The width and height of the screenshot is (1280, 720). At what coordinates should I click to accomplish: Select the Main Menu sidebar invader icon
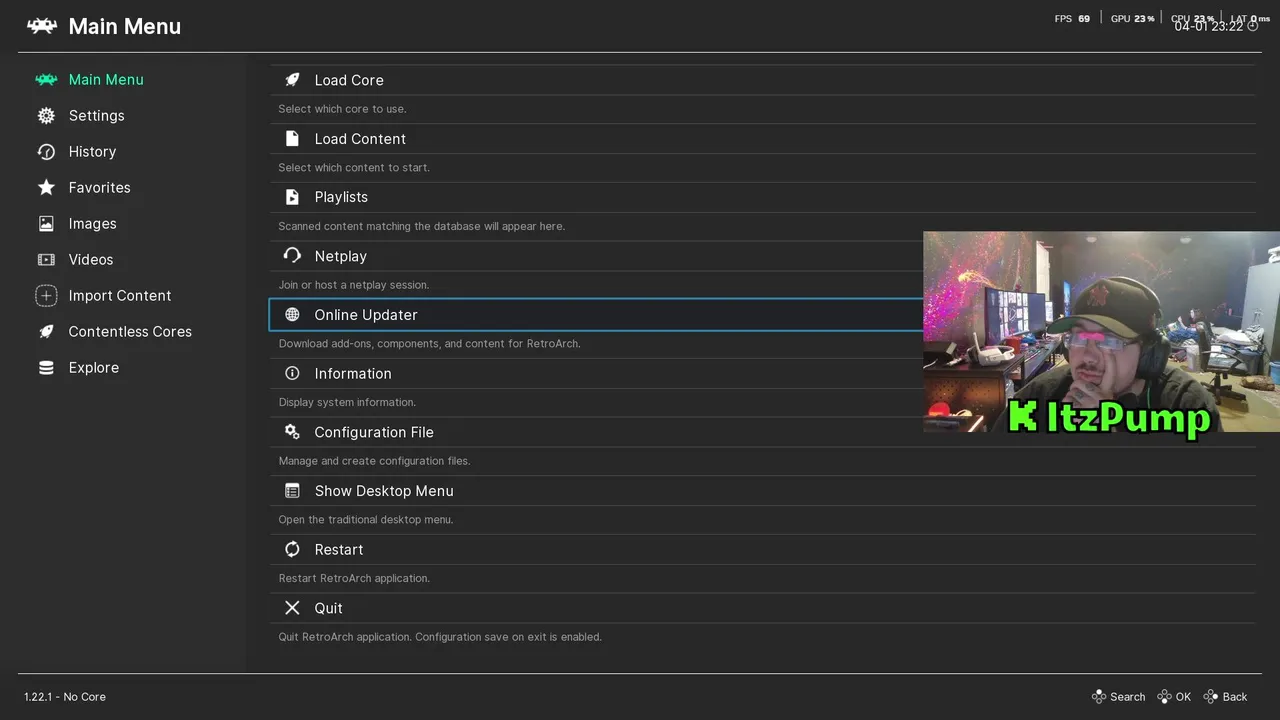[46, 80]
